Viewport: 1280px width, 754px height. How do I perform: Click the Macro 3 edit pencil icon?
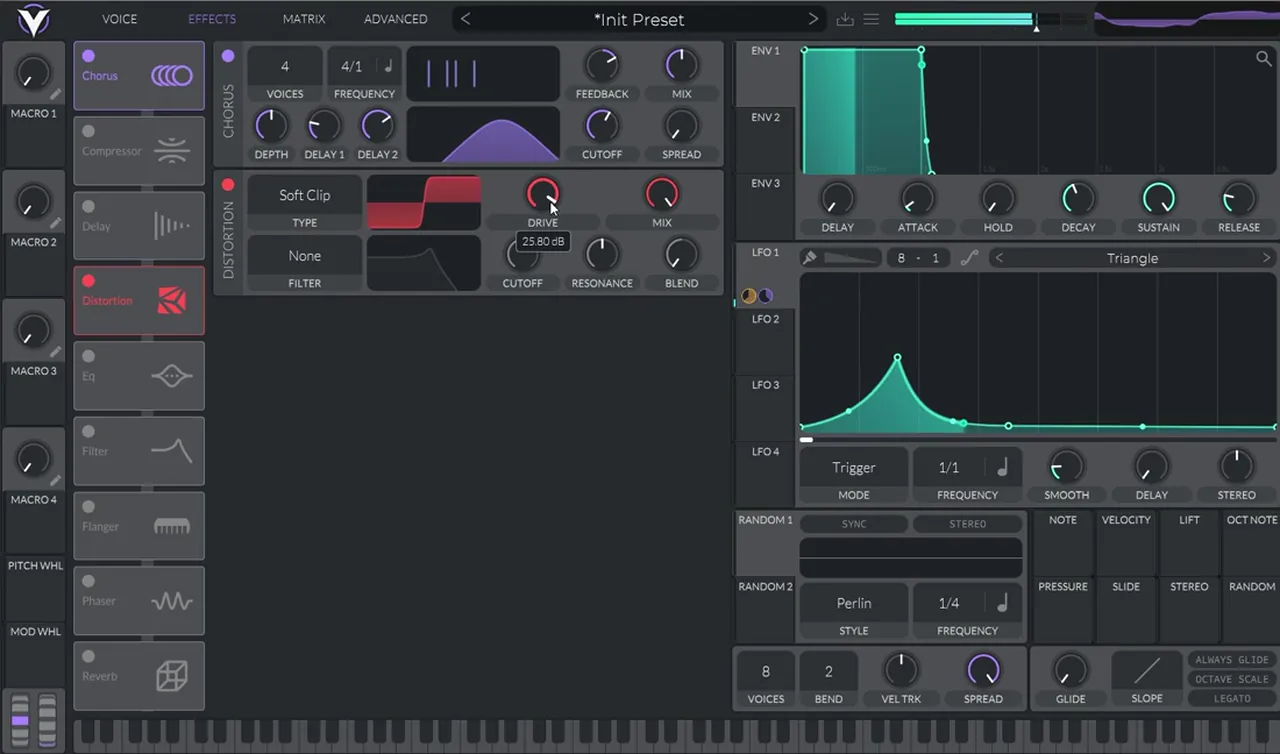(x=57, y=352)
